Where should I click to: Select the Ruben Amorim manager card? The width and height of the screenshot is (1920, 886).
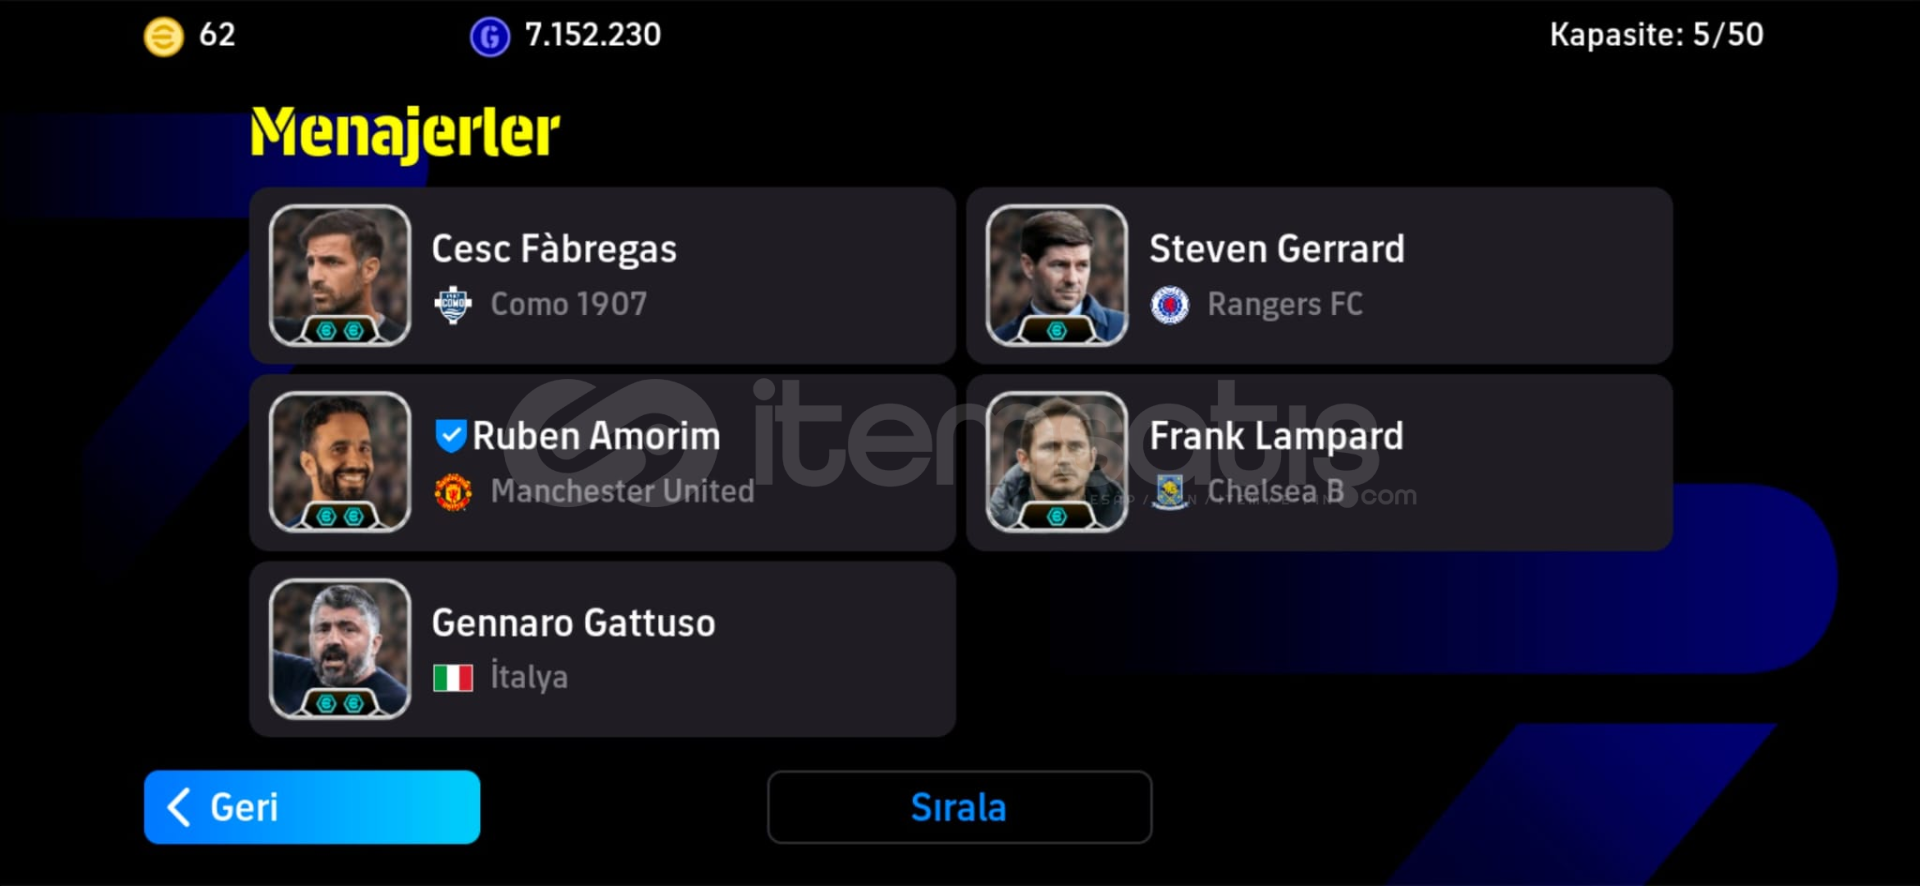[603, 462]
